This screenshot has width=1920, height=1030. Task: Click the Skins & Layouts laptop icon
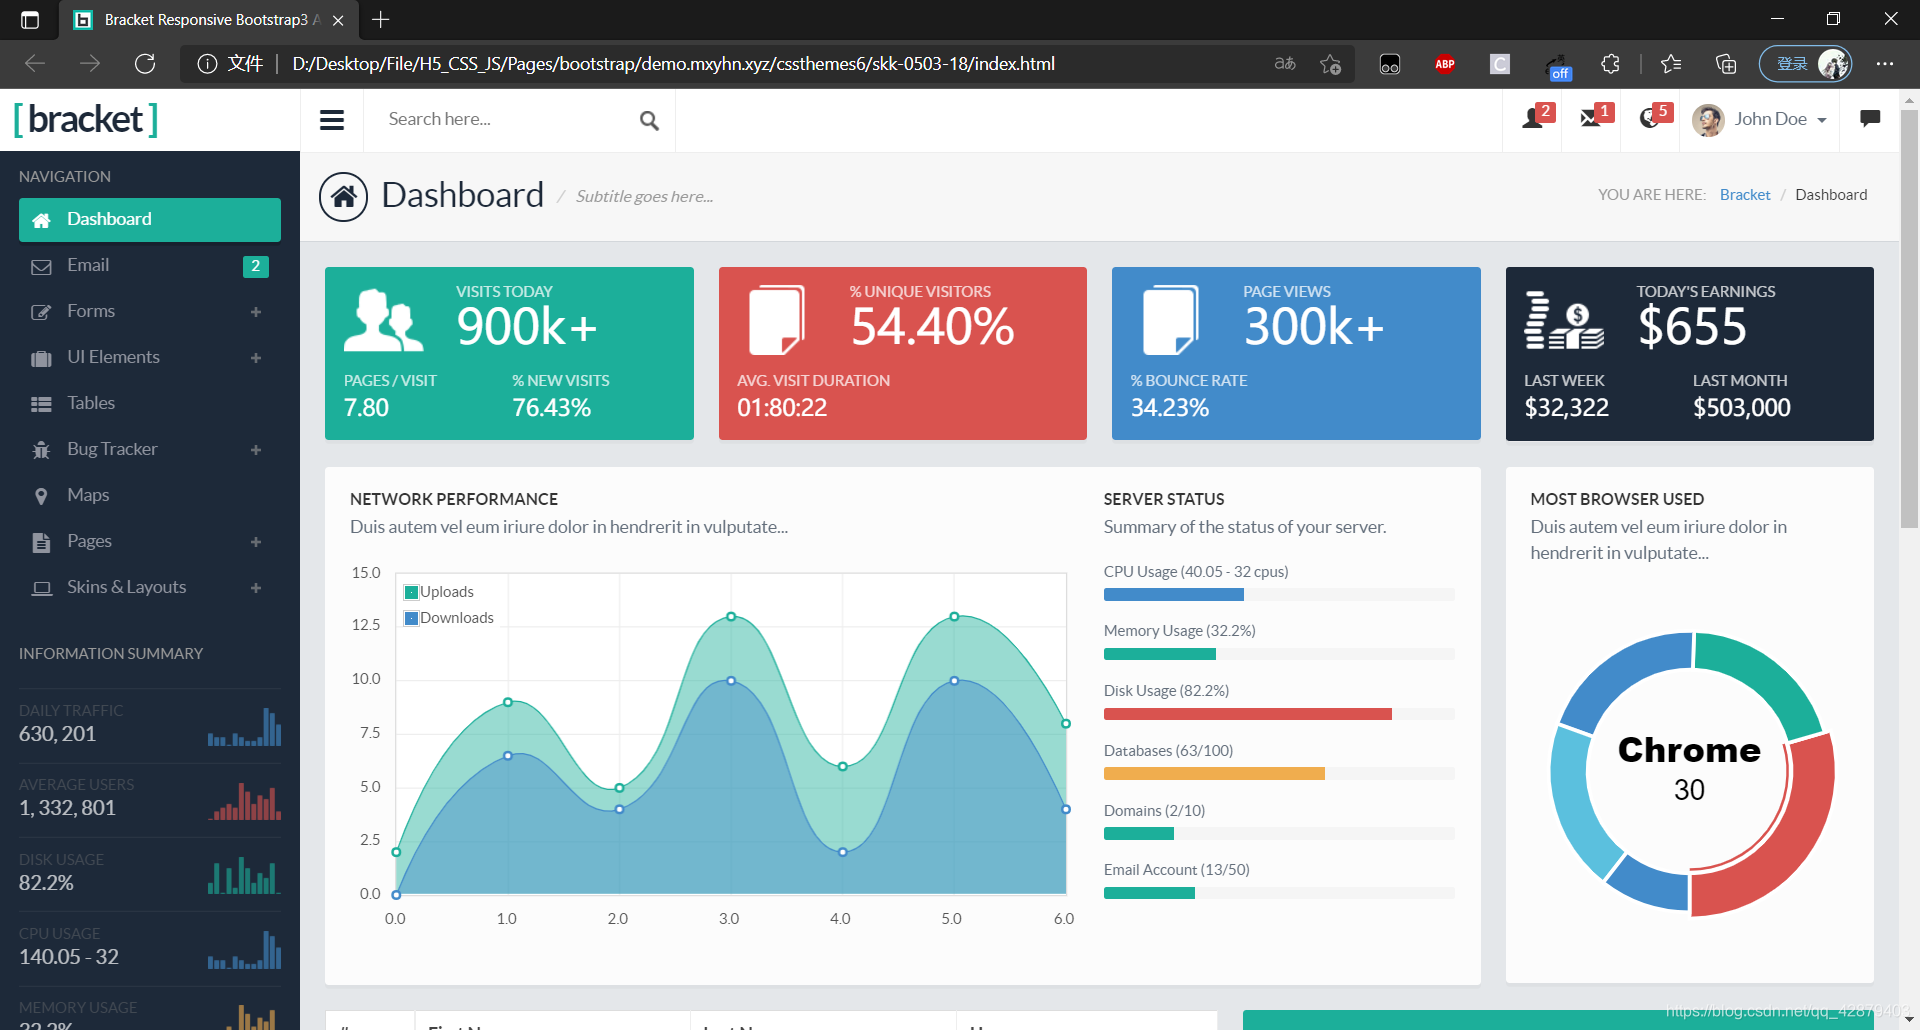click(41, 588)
